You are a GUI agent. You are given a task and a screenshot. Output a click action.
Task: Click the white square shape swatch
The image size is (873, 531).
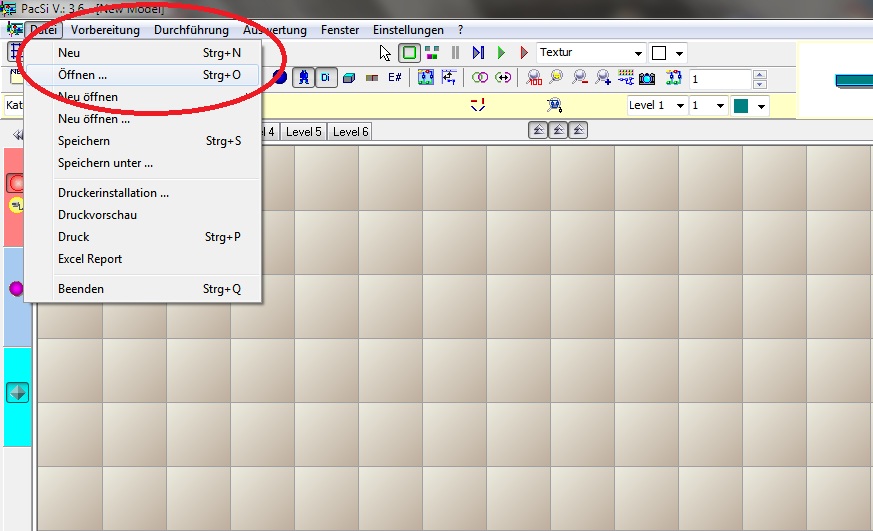(659, 53)
